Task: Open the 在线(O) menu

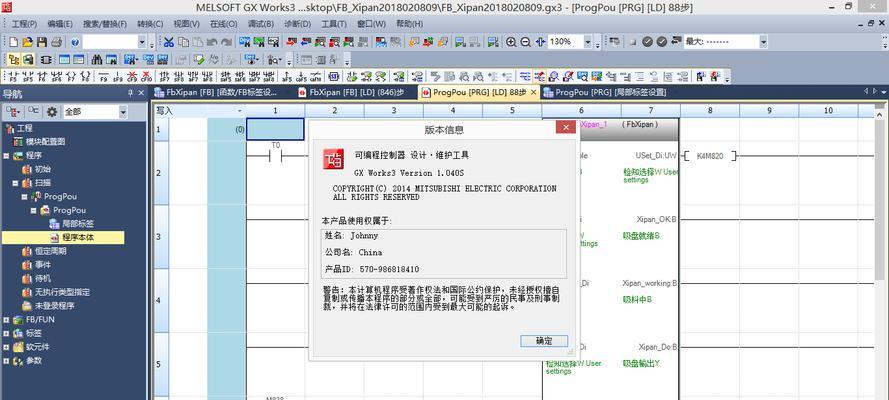Action: 224,24
